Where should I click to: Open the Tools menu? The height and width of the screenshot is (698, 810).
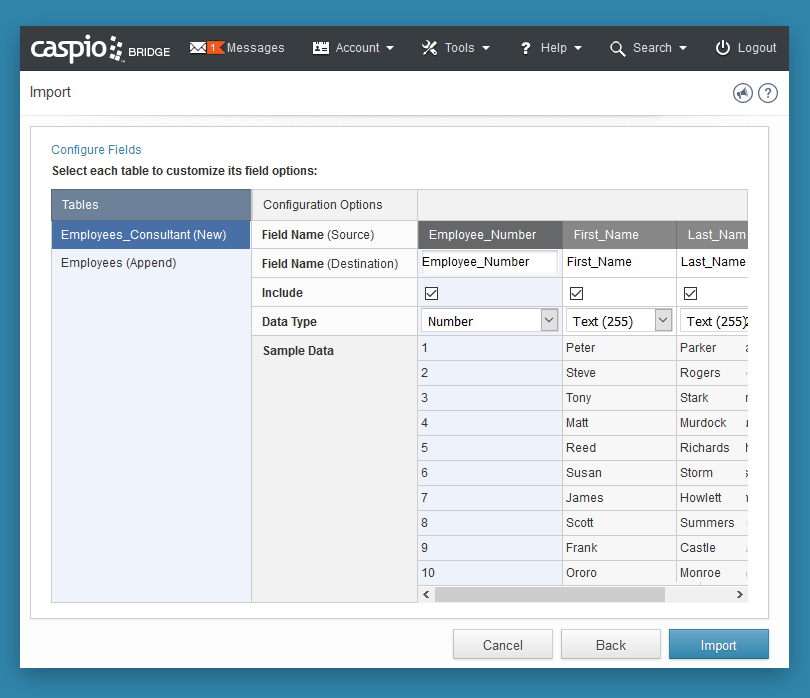[456, 48]
